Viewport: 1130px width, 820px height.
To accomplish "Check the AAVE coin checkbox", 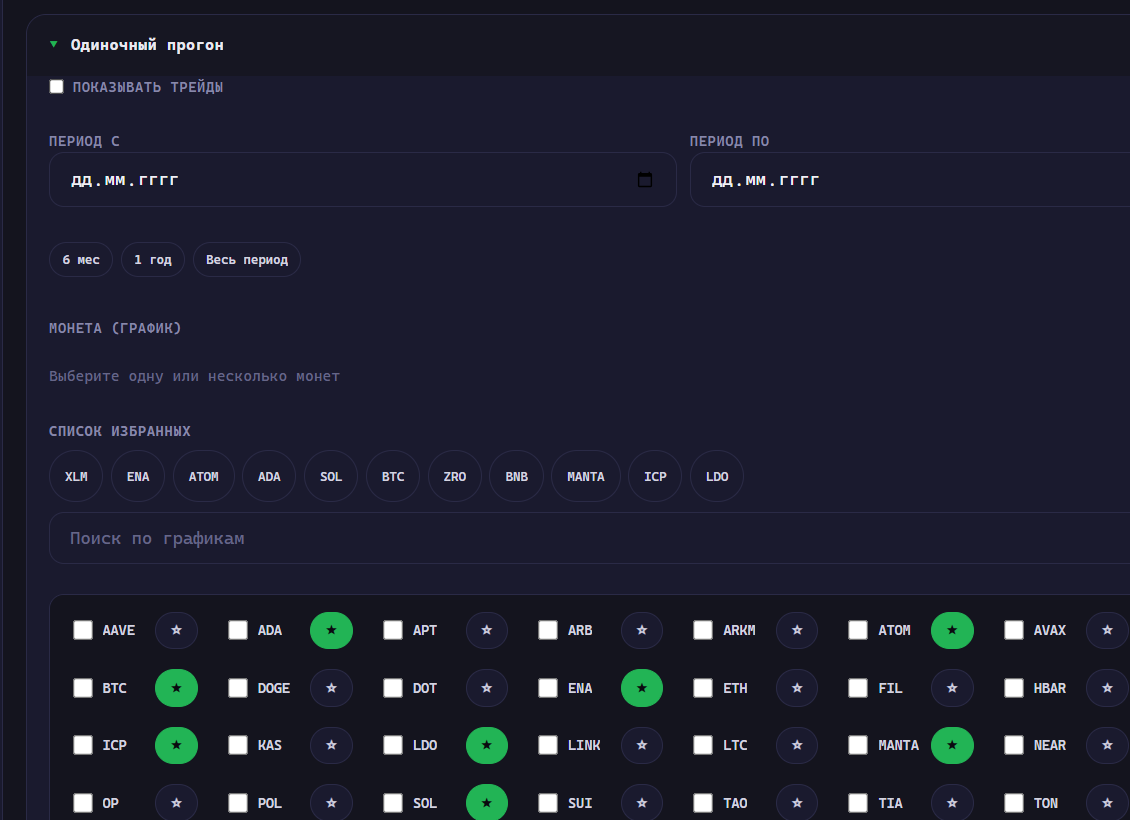I will pyautogui.click(x=83, y=630).
